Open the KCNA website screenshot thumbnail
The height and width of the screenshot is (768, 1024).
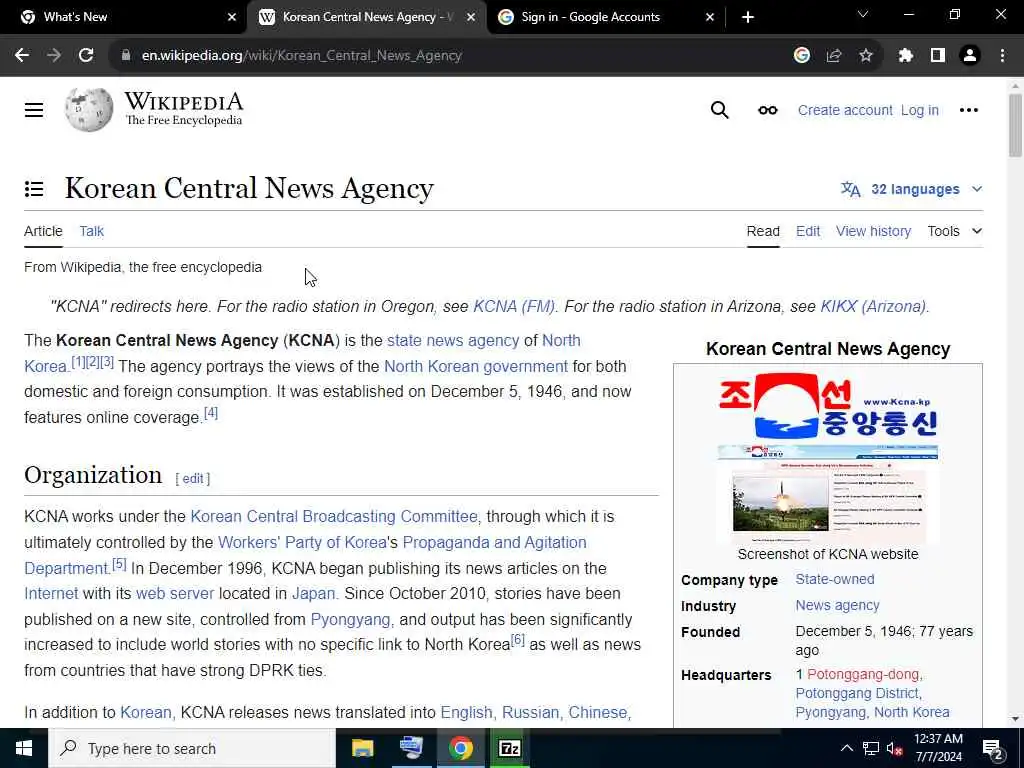coord(828,494)
